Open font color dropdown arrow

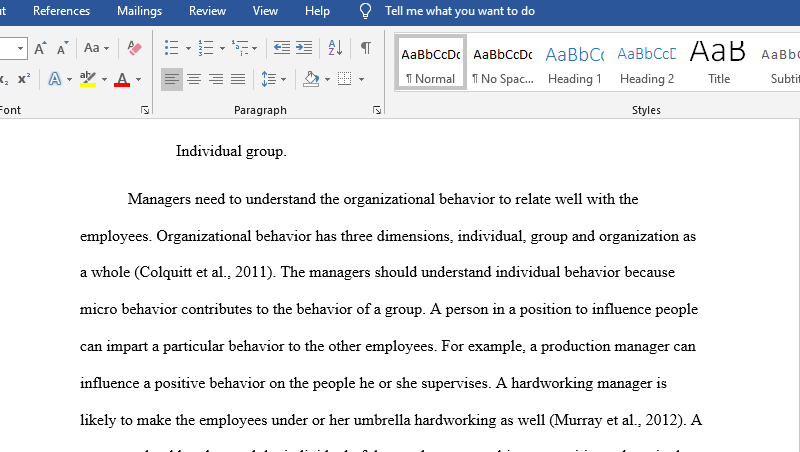click(x=138, y=80)
